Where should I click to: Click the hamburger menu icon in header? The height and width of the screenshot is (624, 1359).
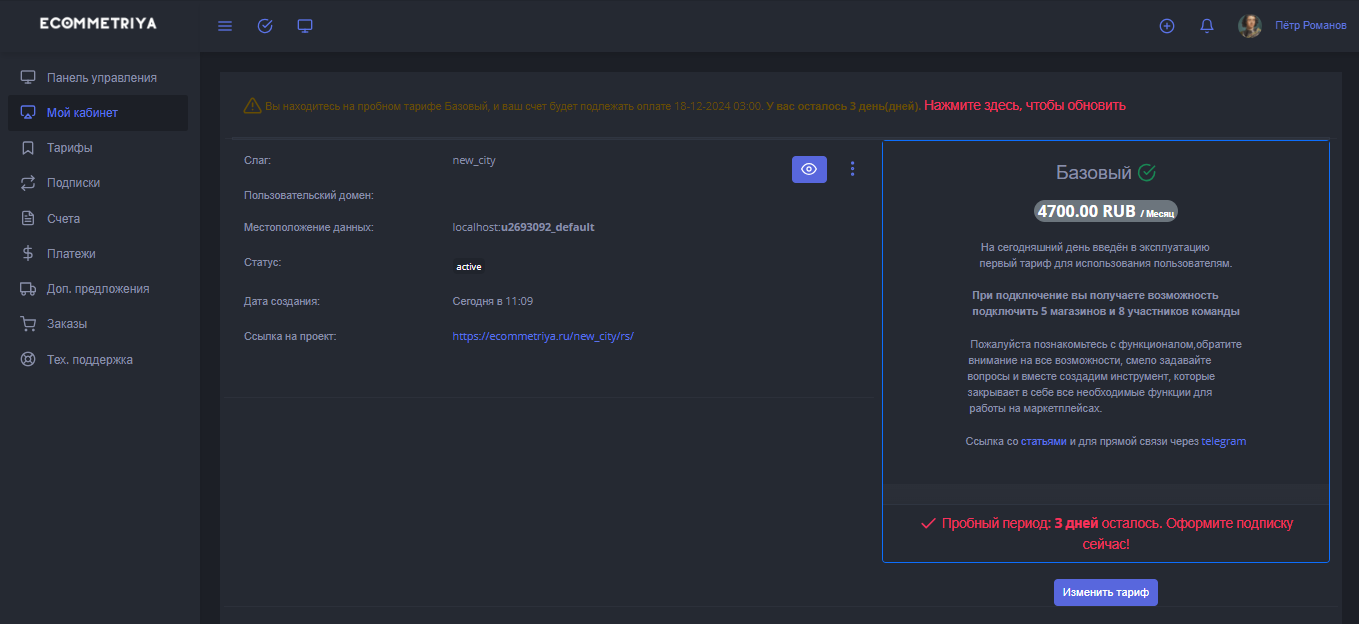[x=225, y=26]
